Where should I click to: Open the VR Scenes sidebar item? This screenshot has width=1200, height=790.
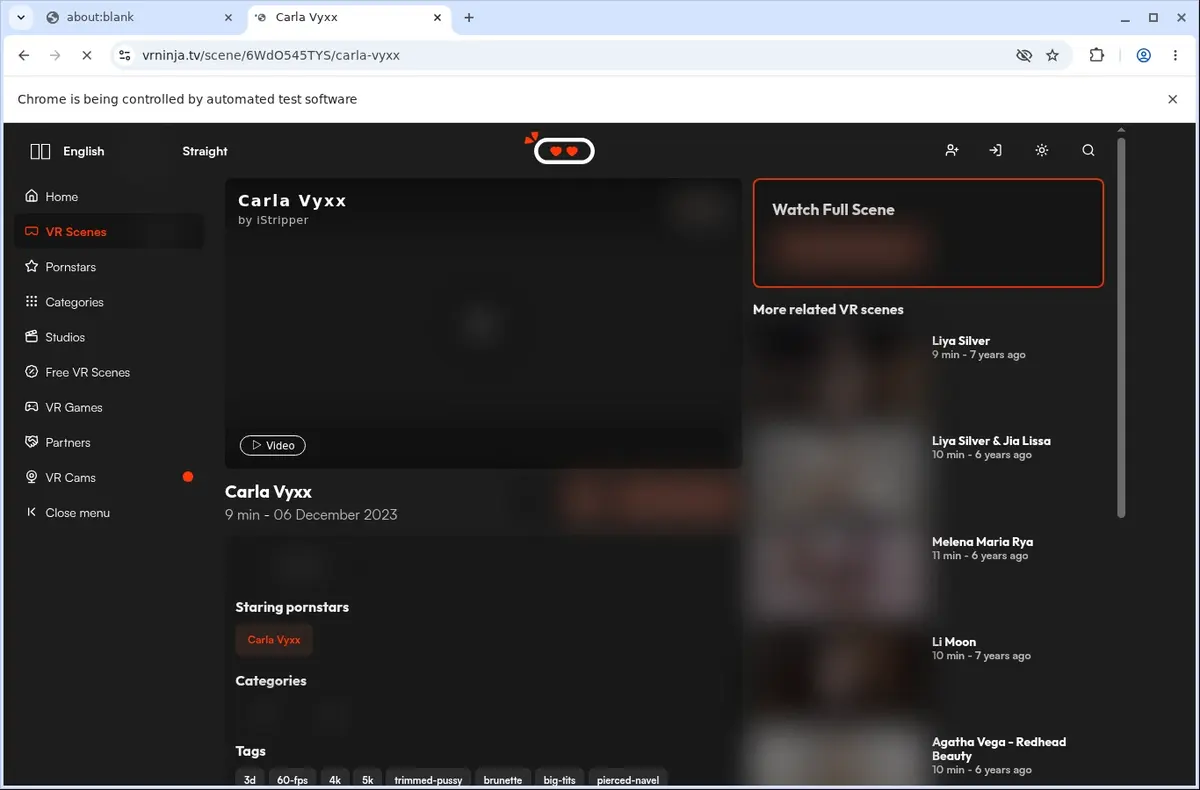coord(109,232)
